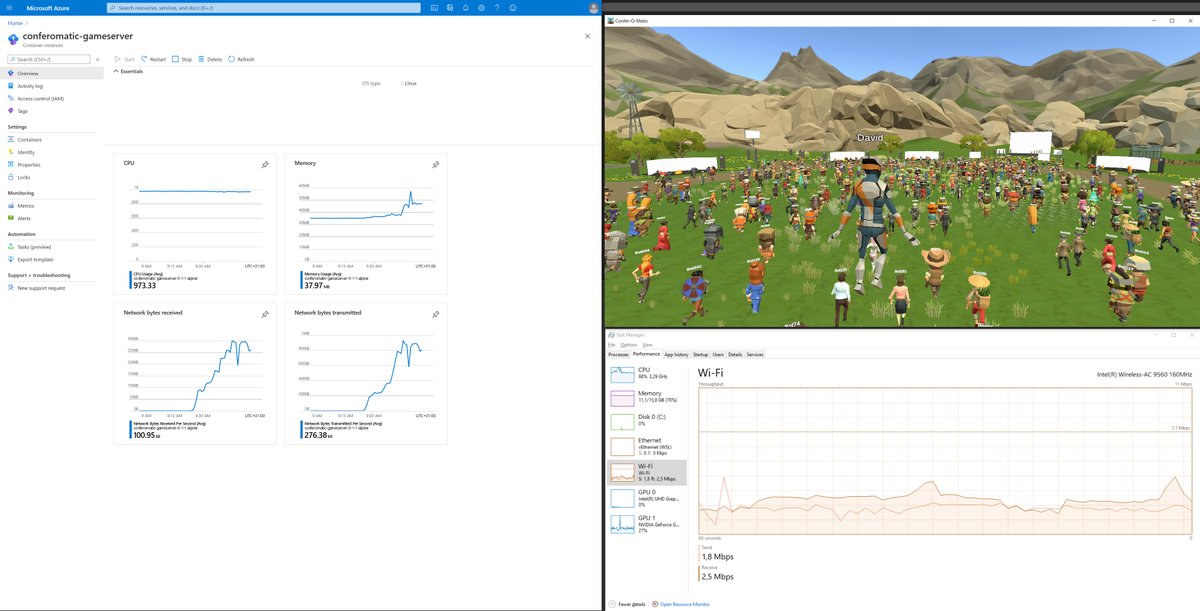Open the Options menu in Task Manager
This screenshot has height=611, width=1200.
629,345
